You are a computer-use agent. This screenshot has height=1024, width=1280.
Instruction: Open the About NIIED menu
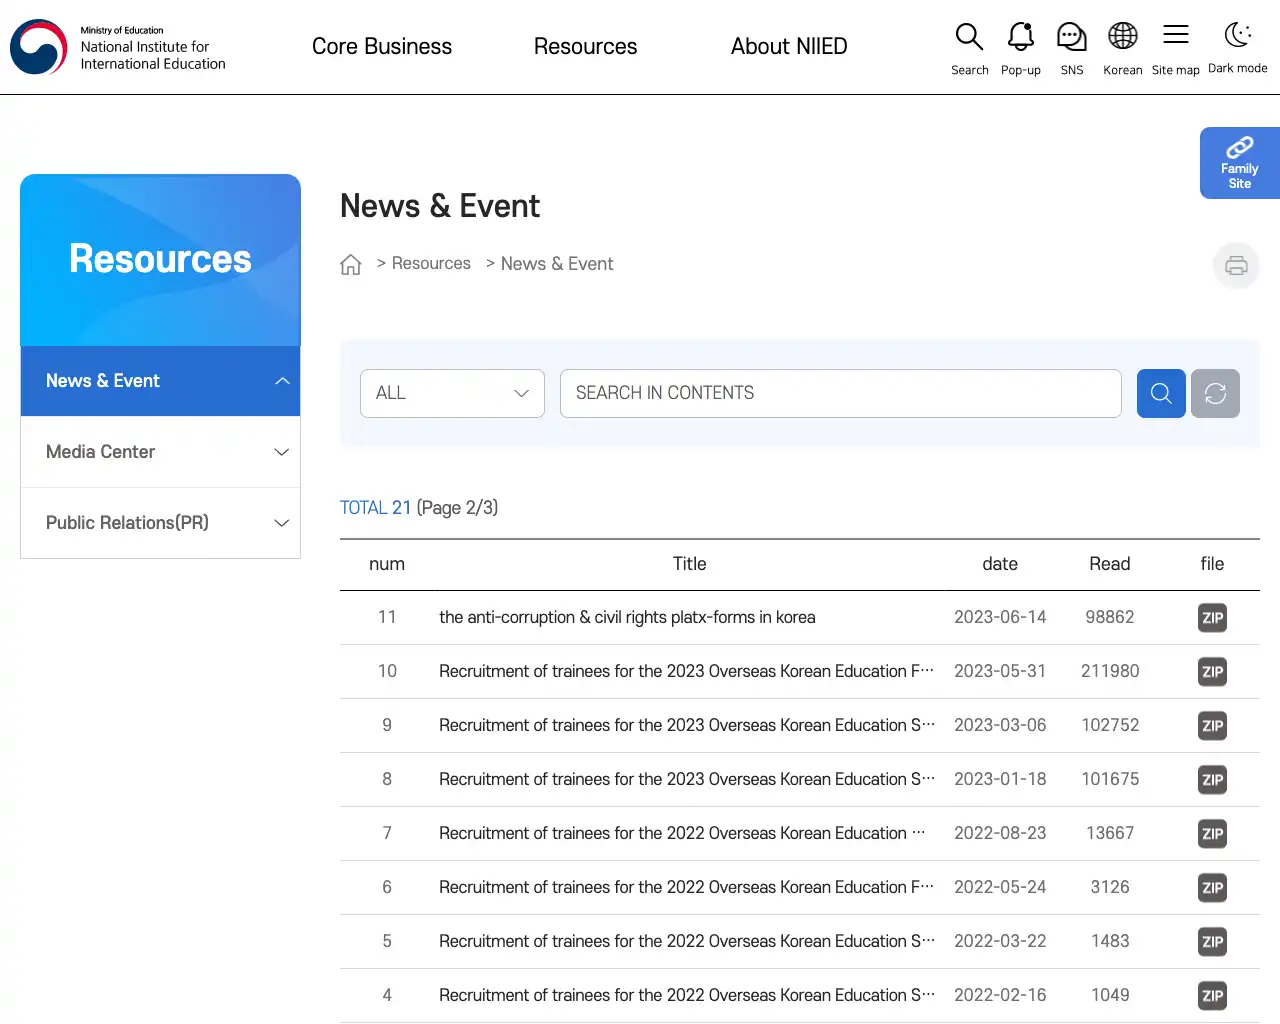click(789, 47)
